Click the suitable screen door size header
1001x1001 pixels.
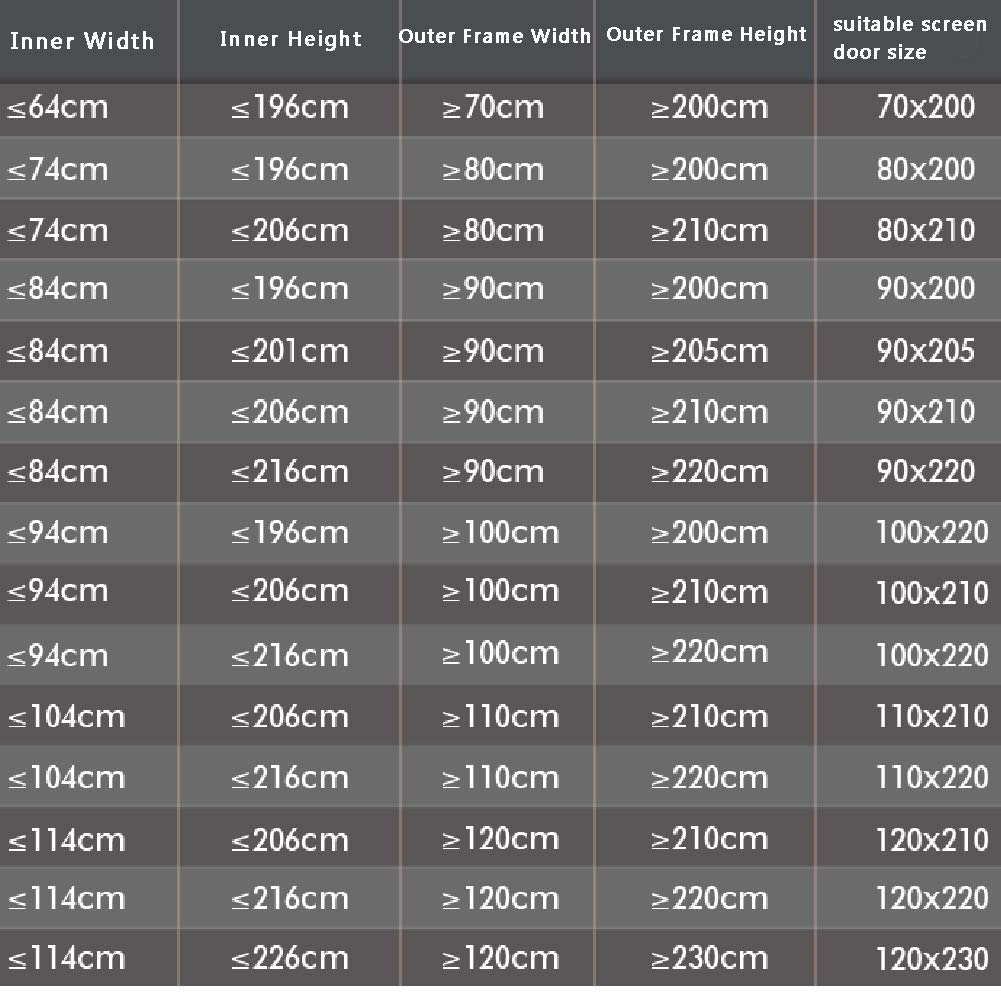pyautogui.click(x=909, y=38)
